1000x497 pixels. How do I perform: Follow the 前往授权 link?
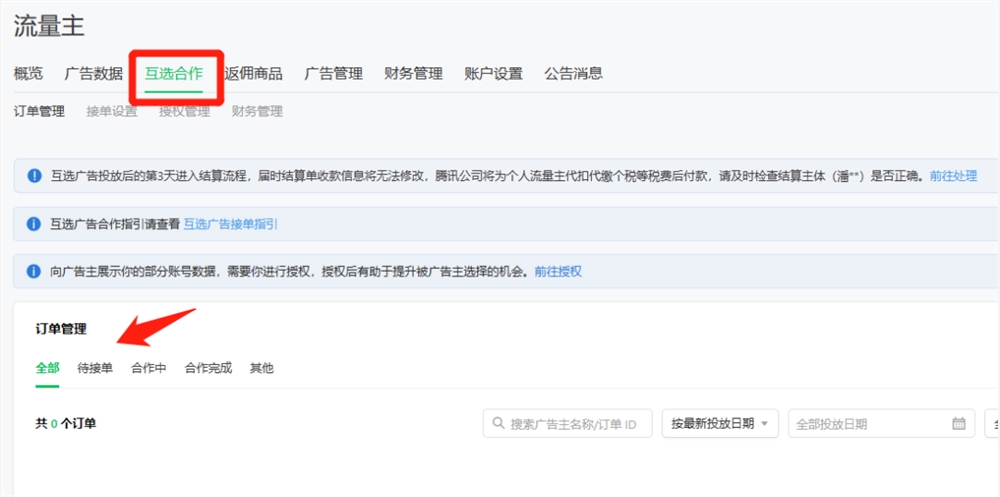(x=558, y=271)
